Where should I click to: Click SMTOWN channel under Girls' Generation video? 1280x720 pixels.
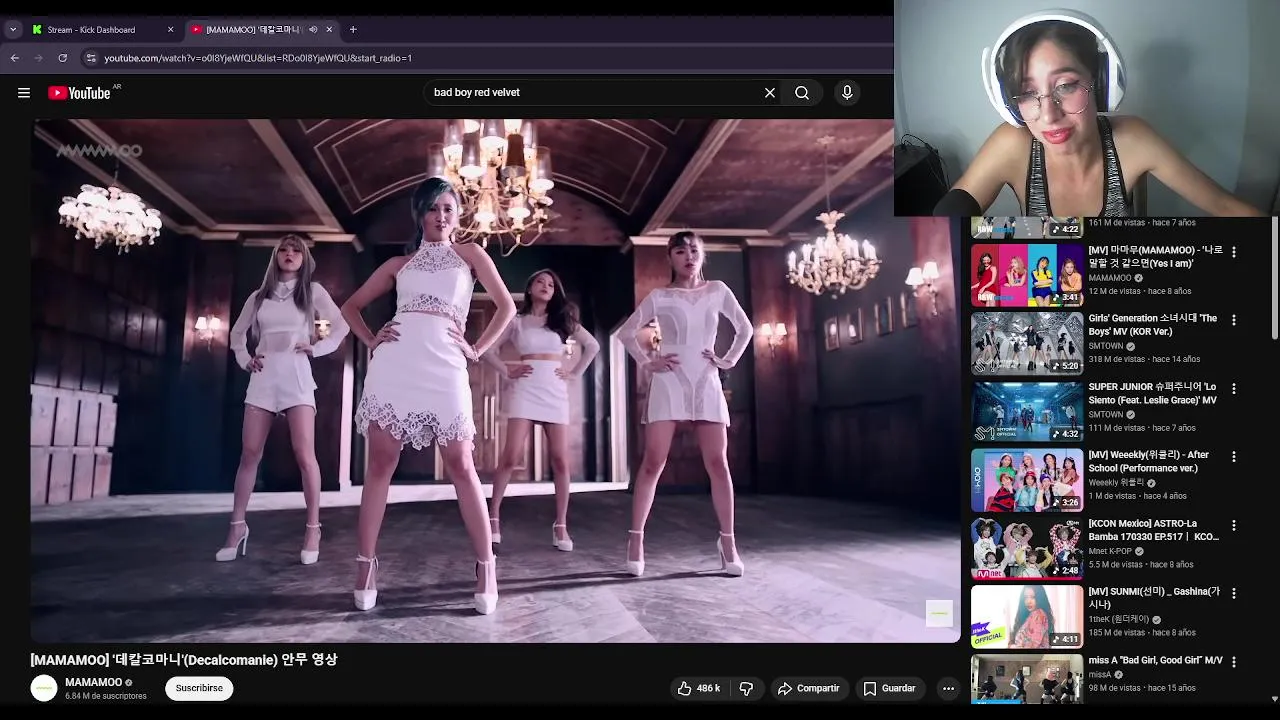click(x=1106, y=346)
